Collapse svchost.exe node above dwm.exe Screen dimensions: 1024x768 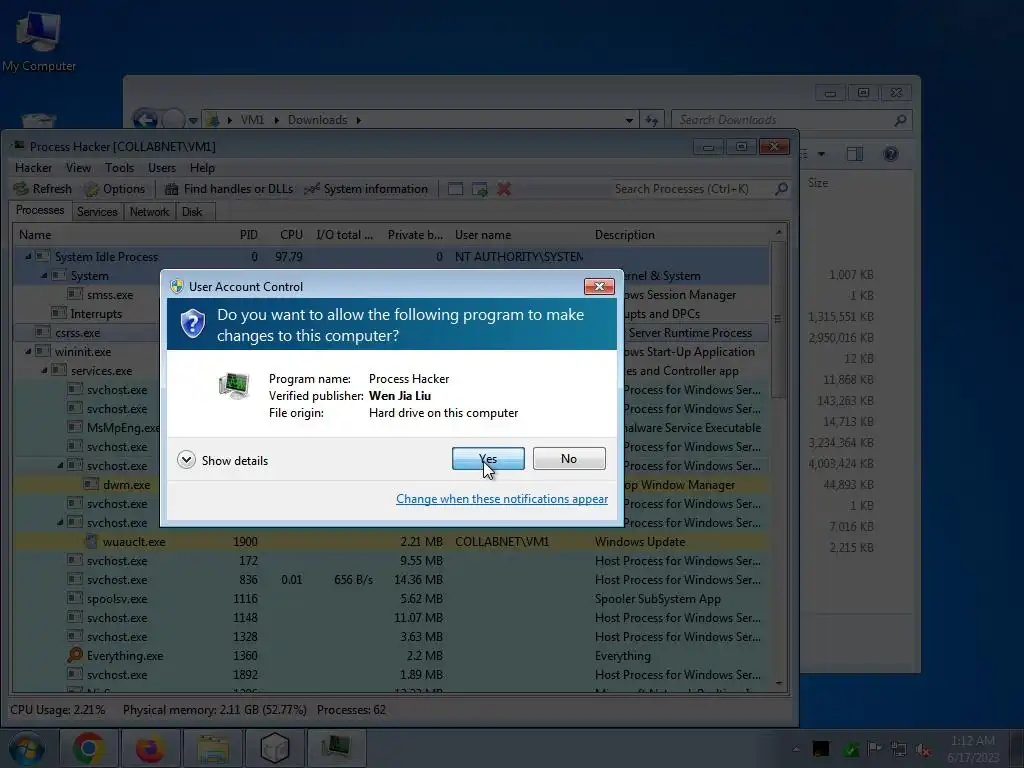point(60,466)
